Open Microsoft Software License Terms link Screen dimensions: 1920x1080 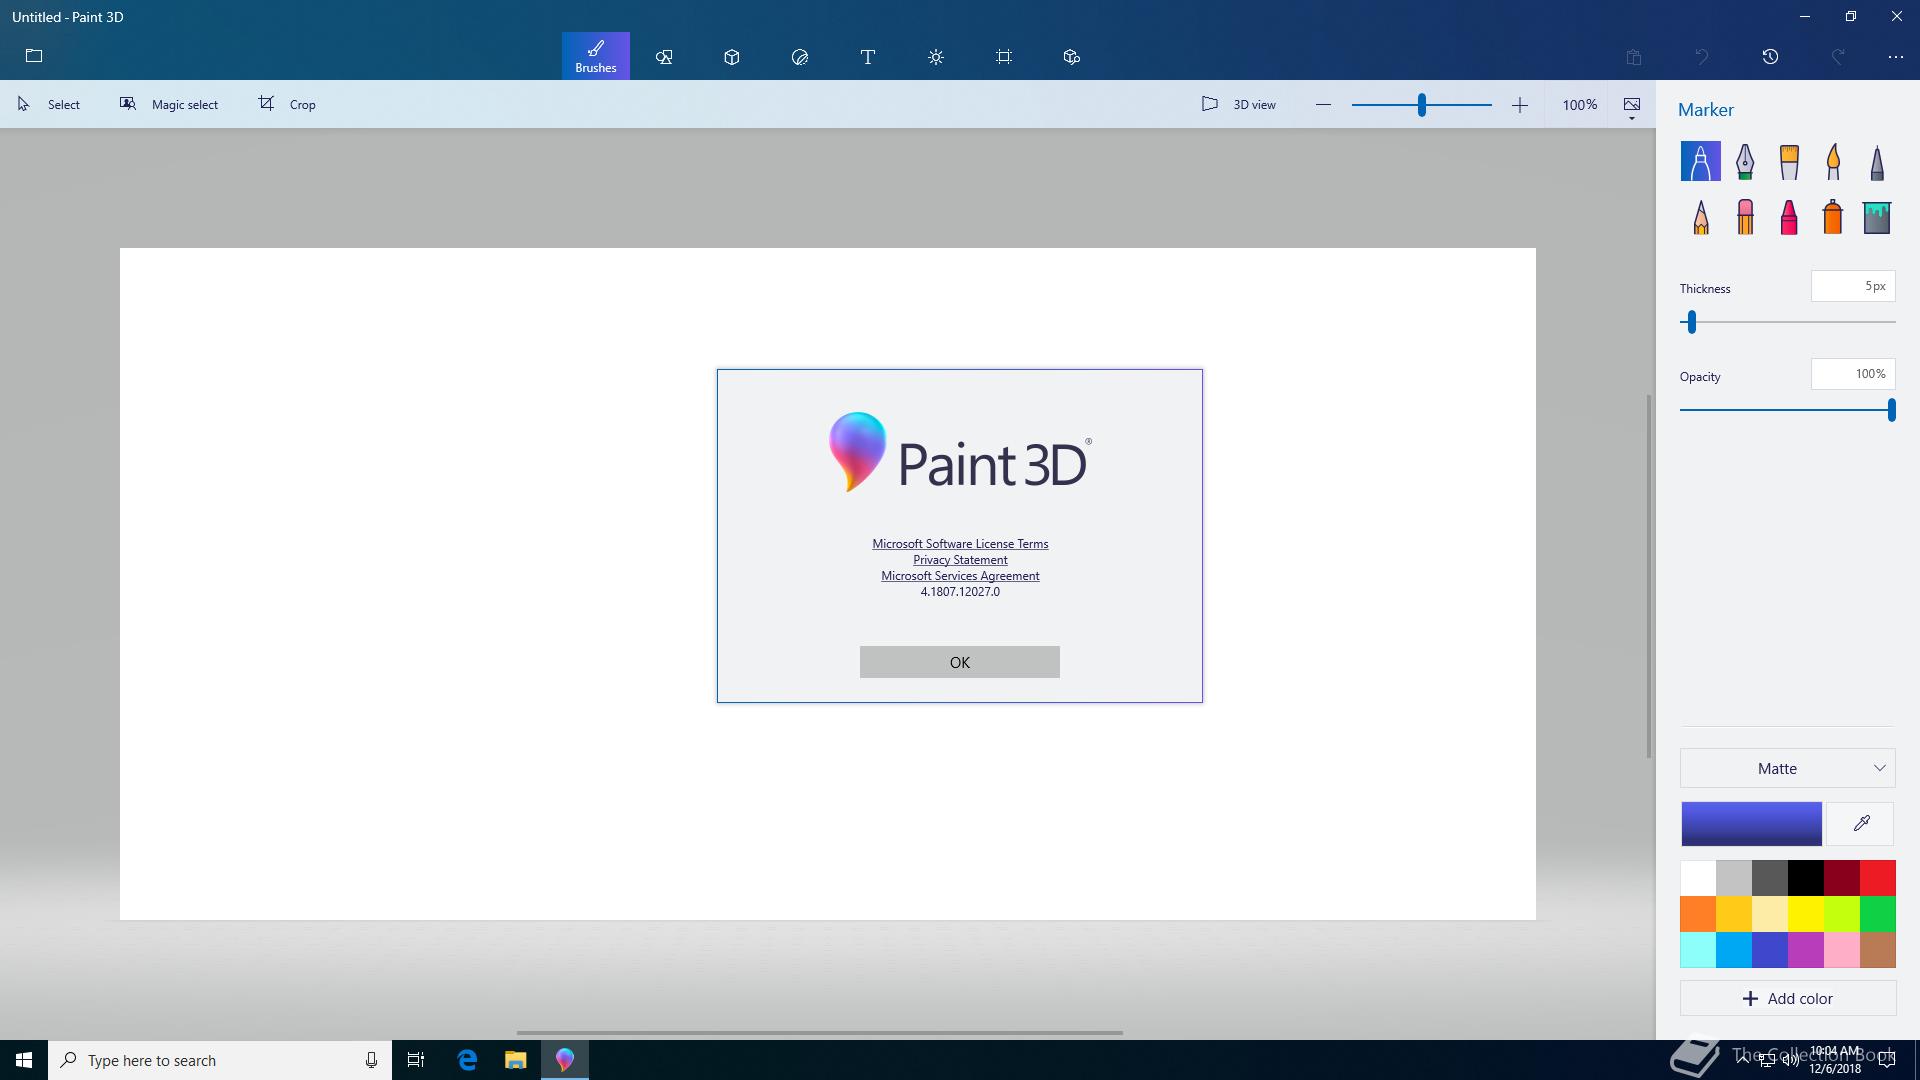[960, 544]
